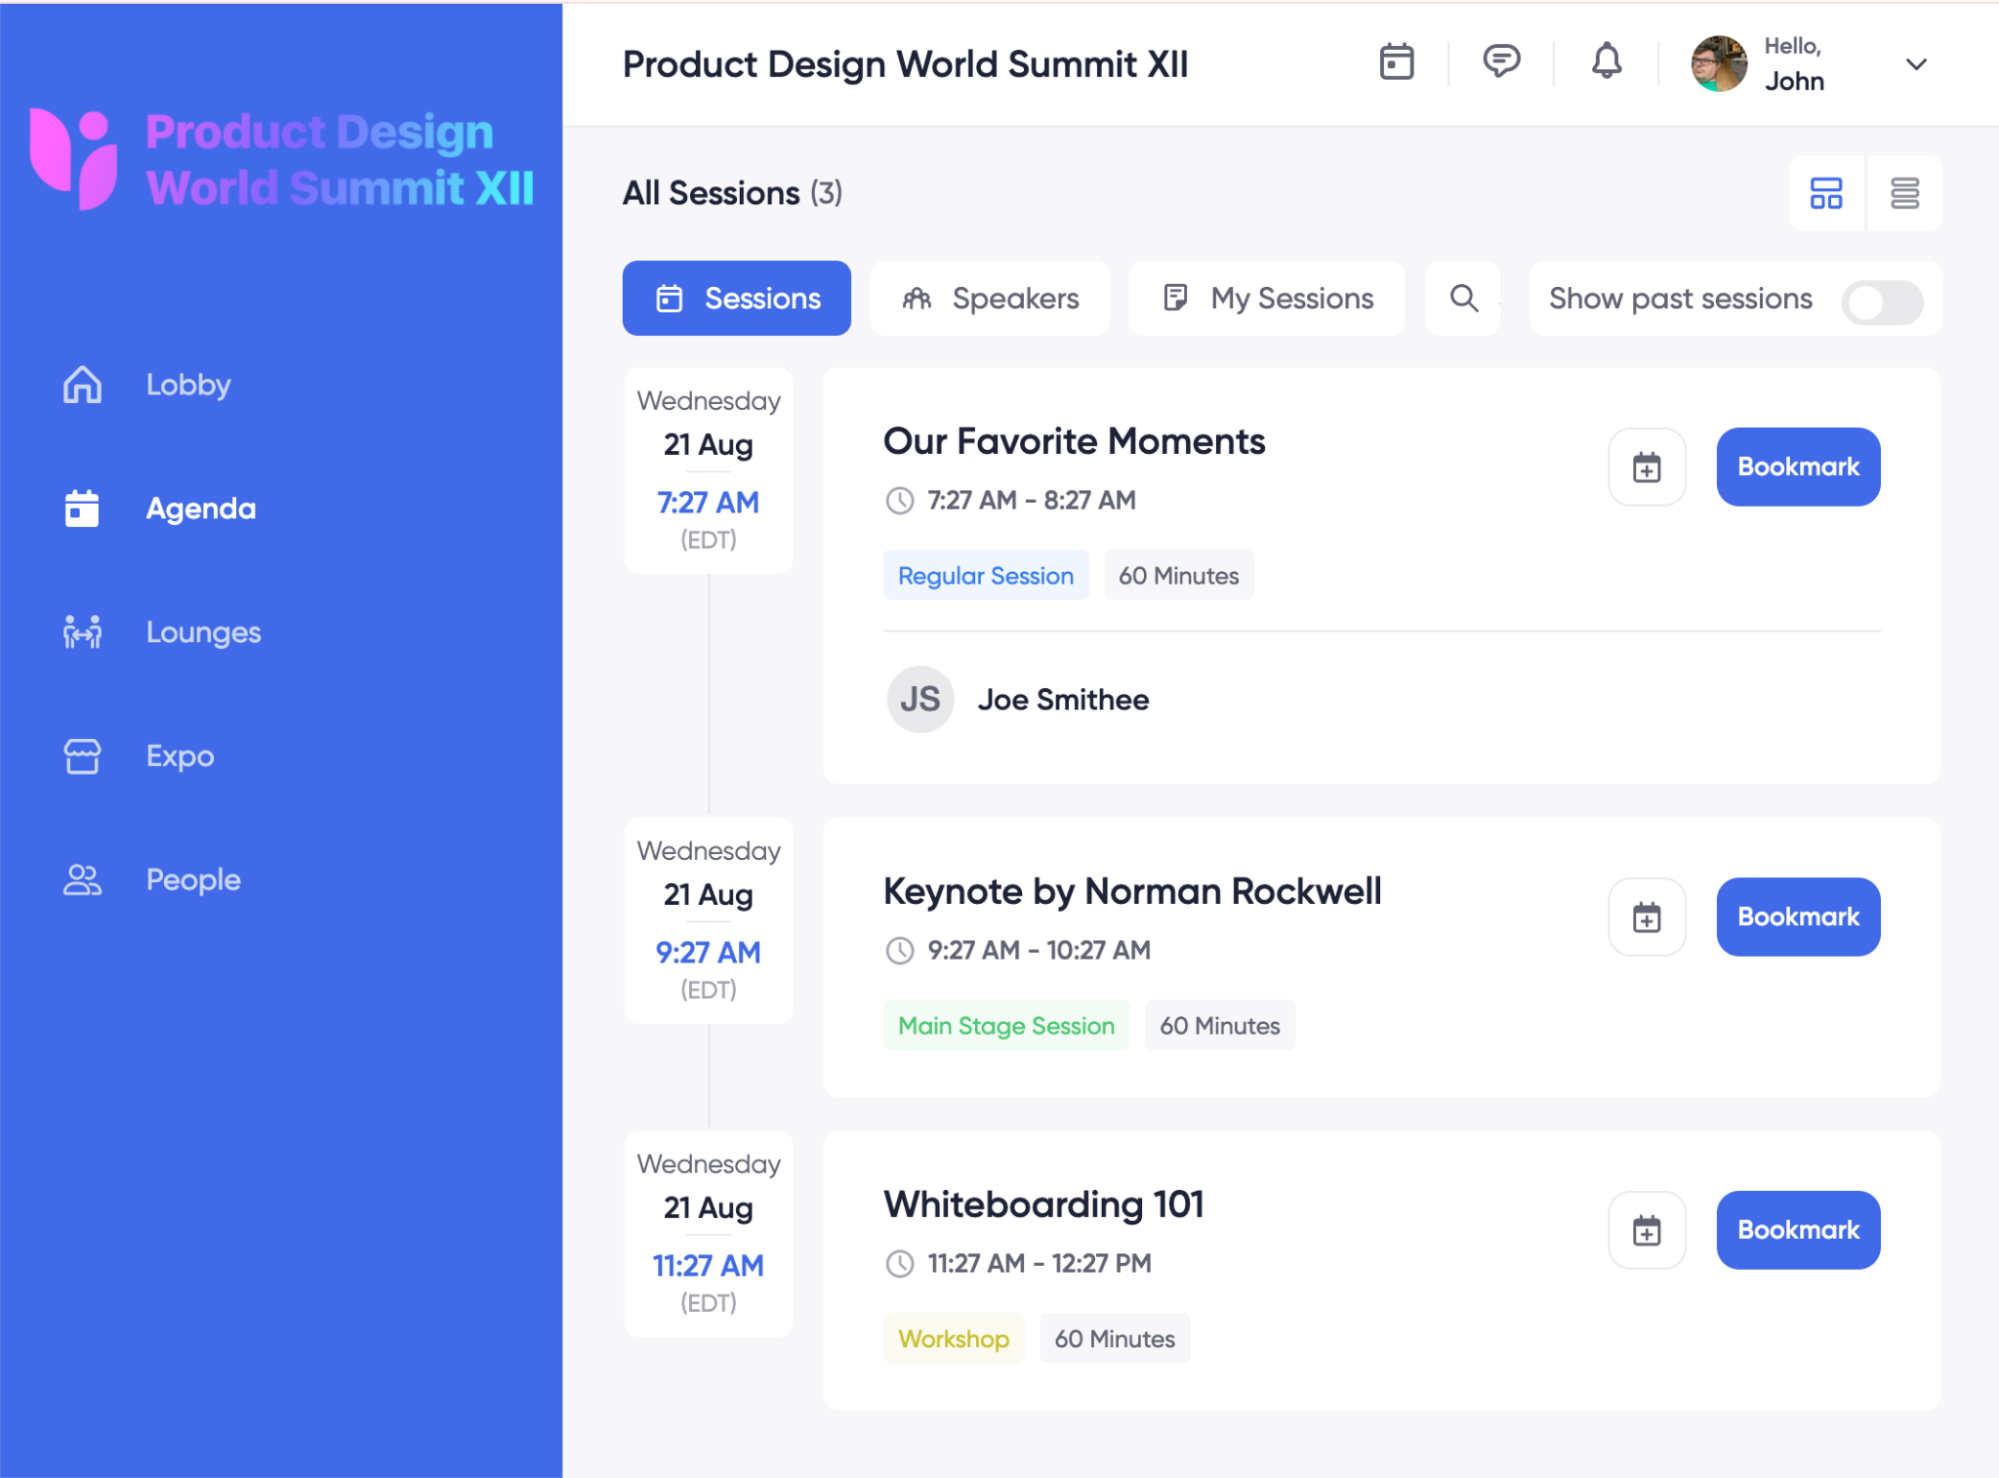Click the JS speaker avatar
This screenshot has height=1478, width=1999.
pos(920,699)
